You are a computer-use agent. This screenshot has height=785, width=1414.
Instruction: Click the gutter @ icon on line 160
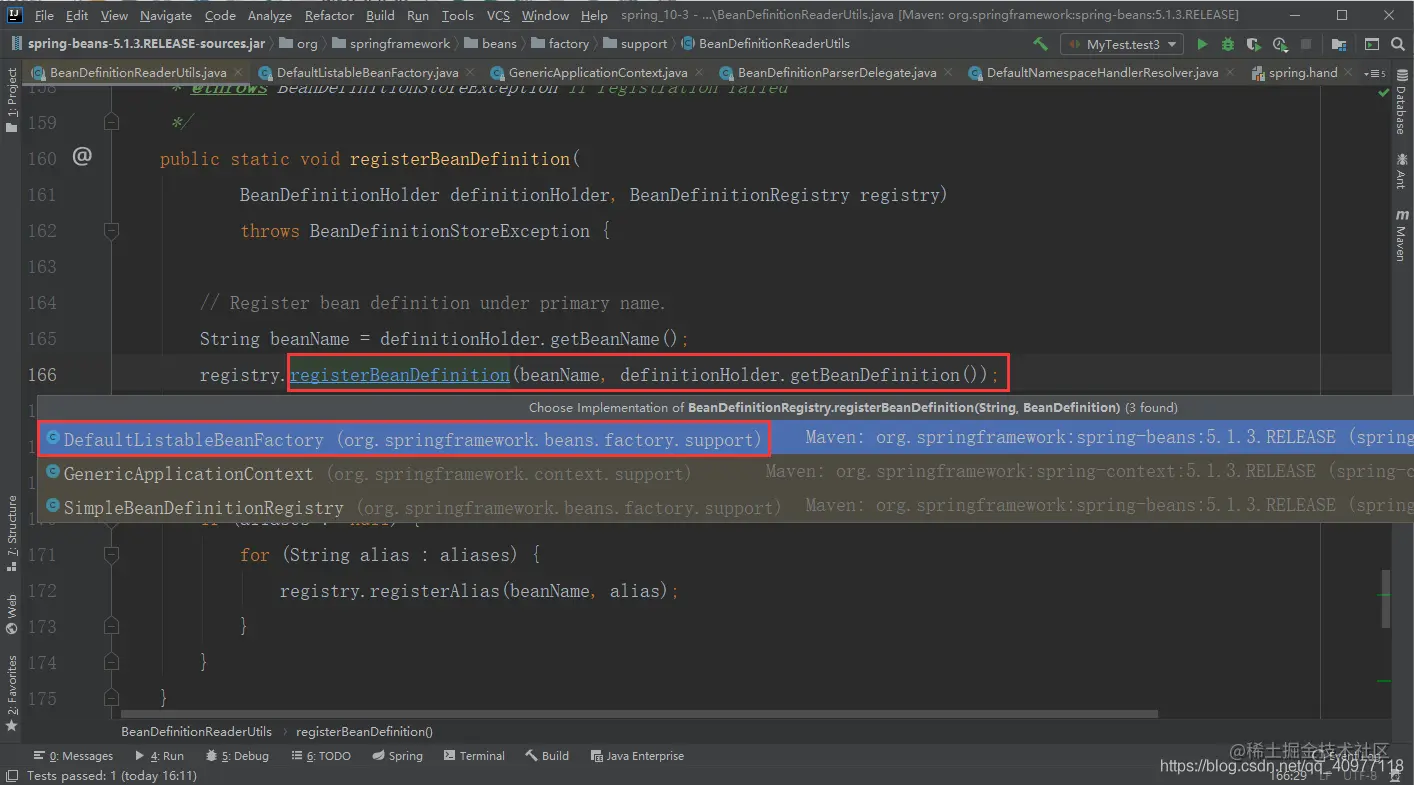coord(82,156)
